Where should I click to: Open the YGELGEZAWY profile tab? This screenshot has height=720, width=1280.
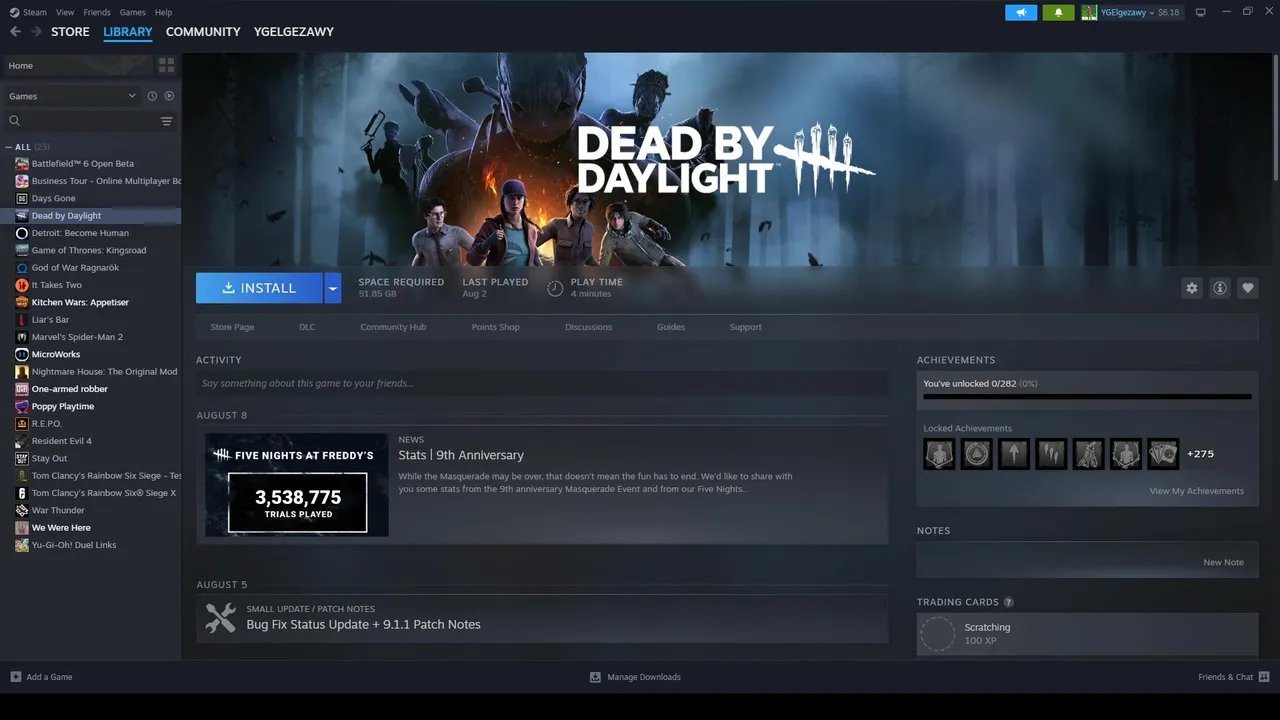coord(294,32)
